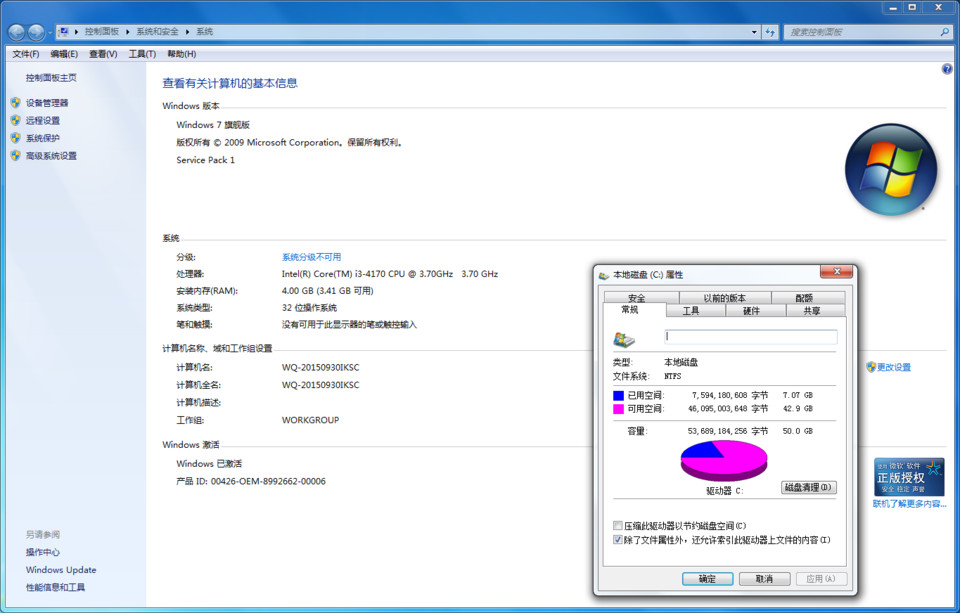Click the Forward navigation arrow button

[x=36, y=32]
